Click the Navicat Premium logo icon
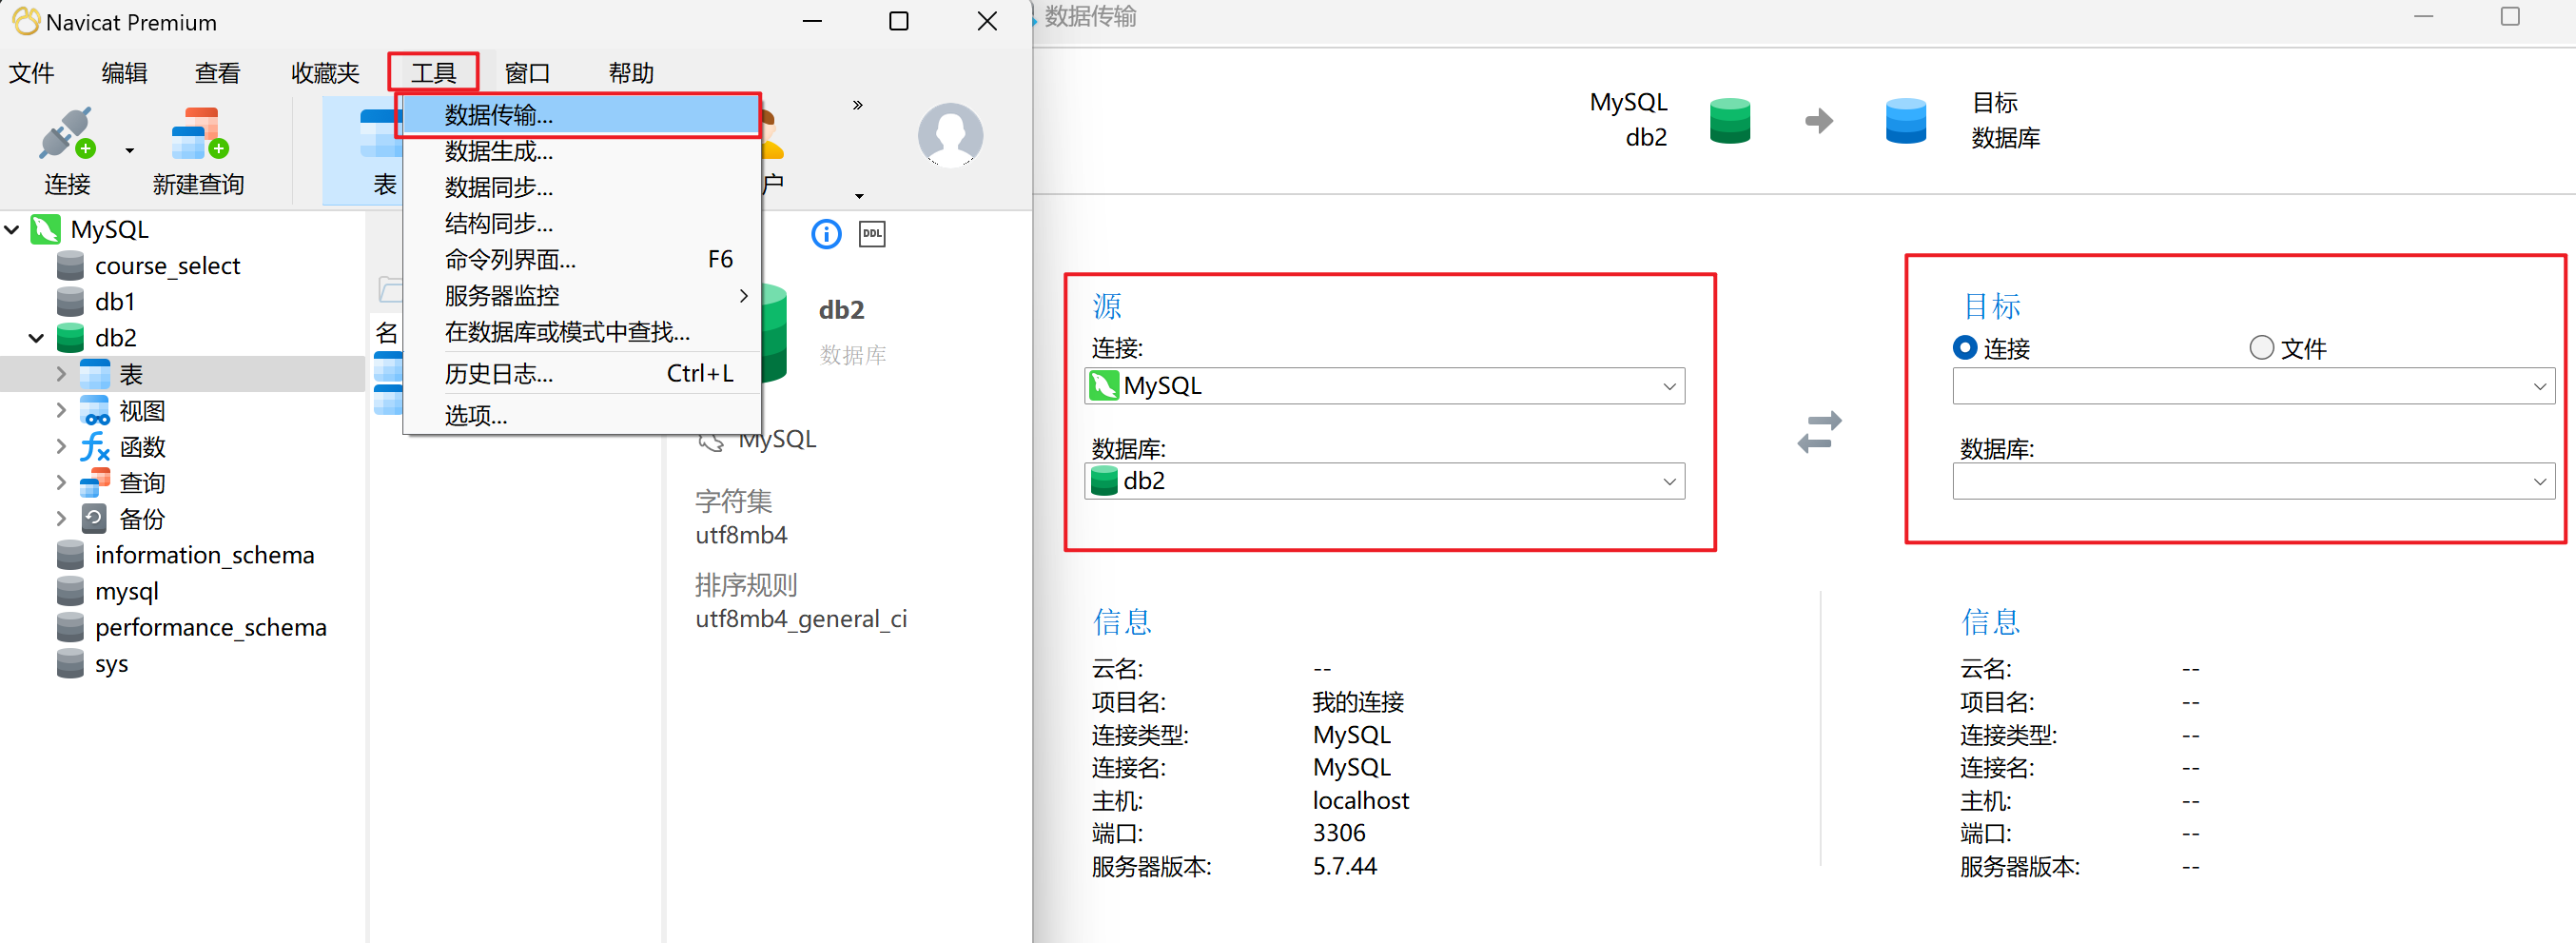 pyautogui.click(x=26, y=21)
